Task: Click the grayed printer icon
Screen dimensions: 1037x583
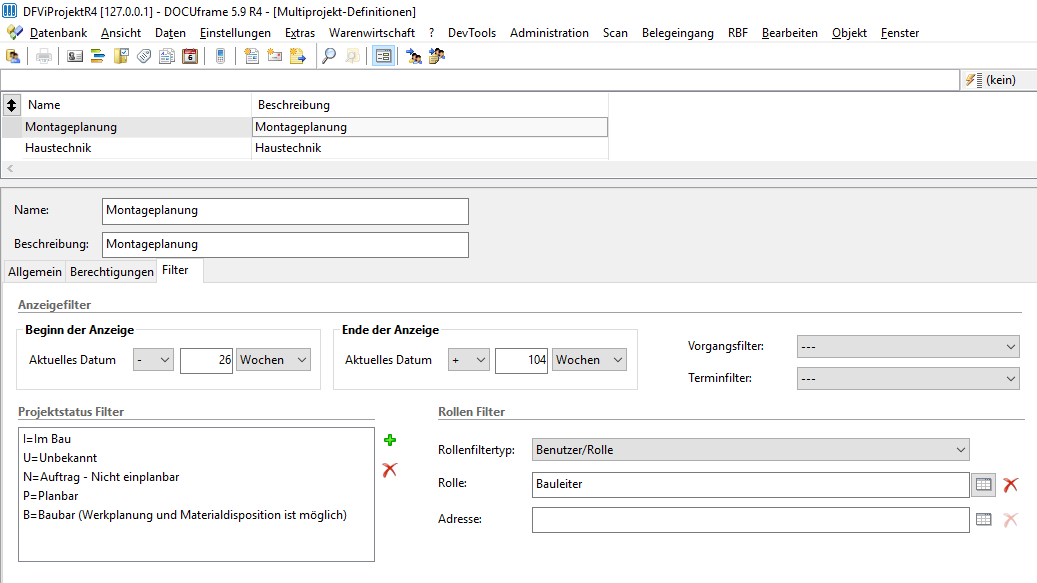Action: click(44, 56)
